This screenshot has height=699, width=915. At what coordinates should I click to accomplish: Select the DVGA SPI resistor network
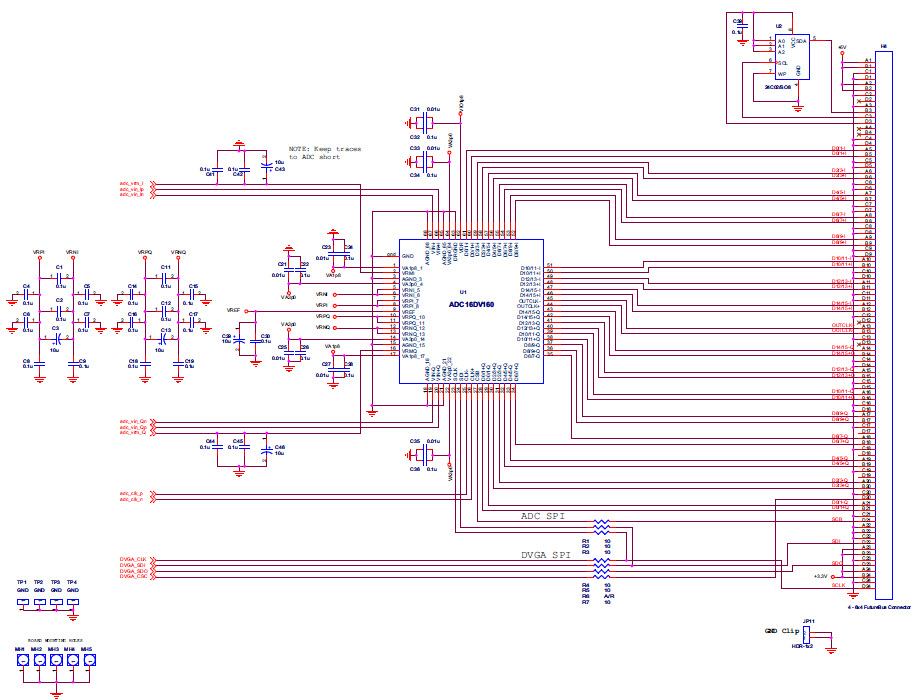tap(601, 567)
